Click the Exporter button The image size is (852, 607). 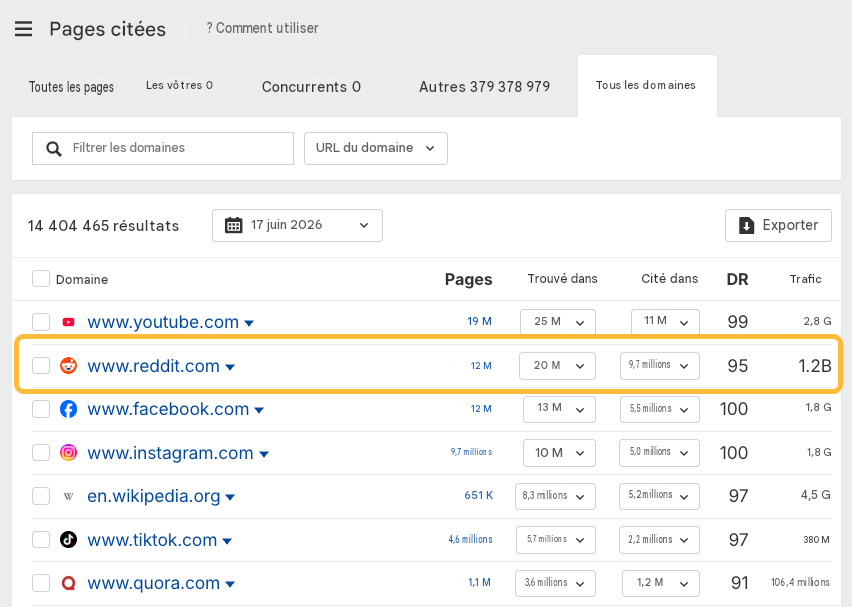(x=778, y=225)
